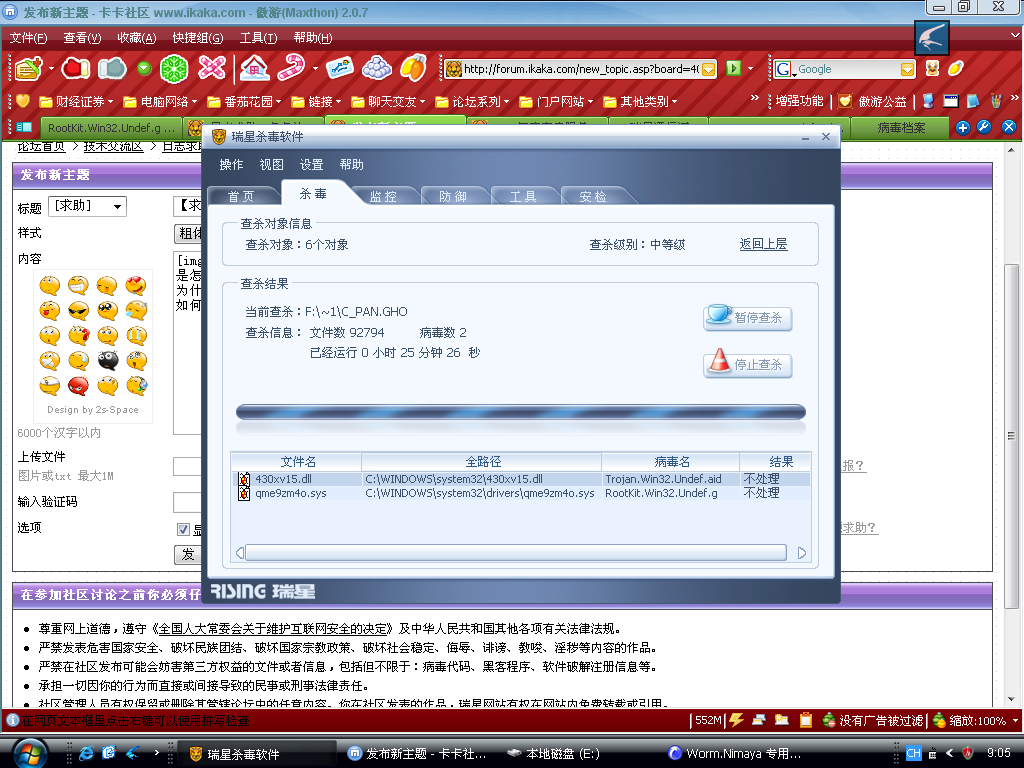
Task: Click the add new tab plus icon
Action: (x=963, y=127)
